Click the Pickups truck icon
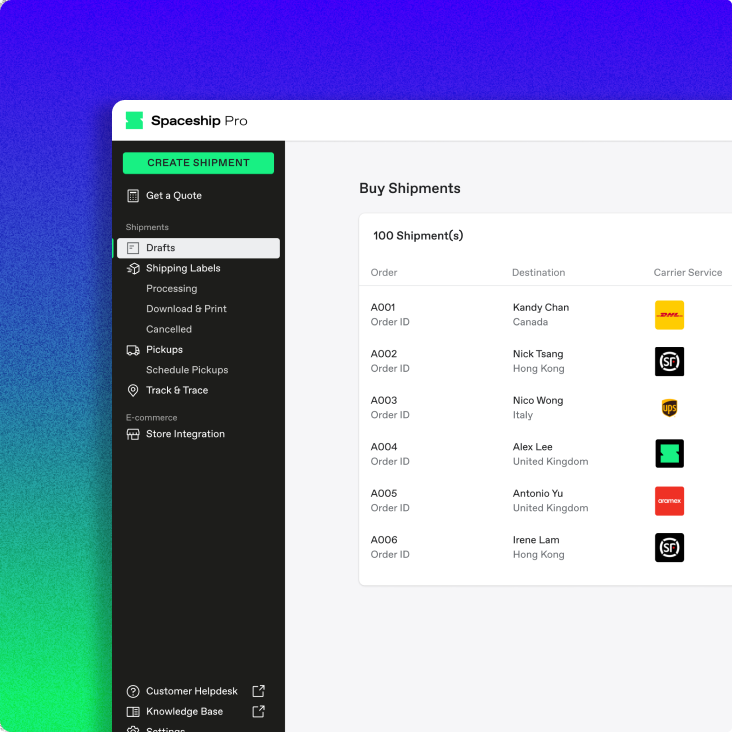 (133, 350)
